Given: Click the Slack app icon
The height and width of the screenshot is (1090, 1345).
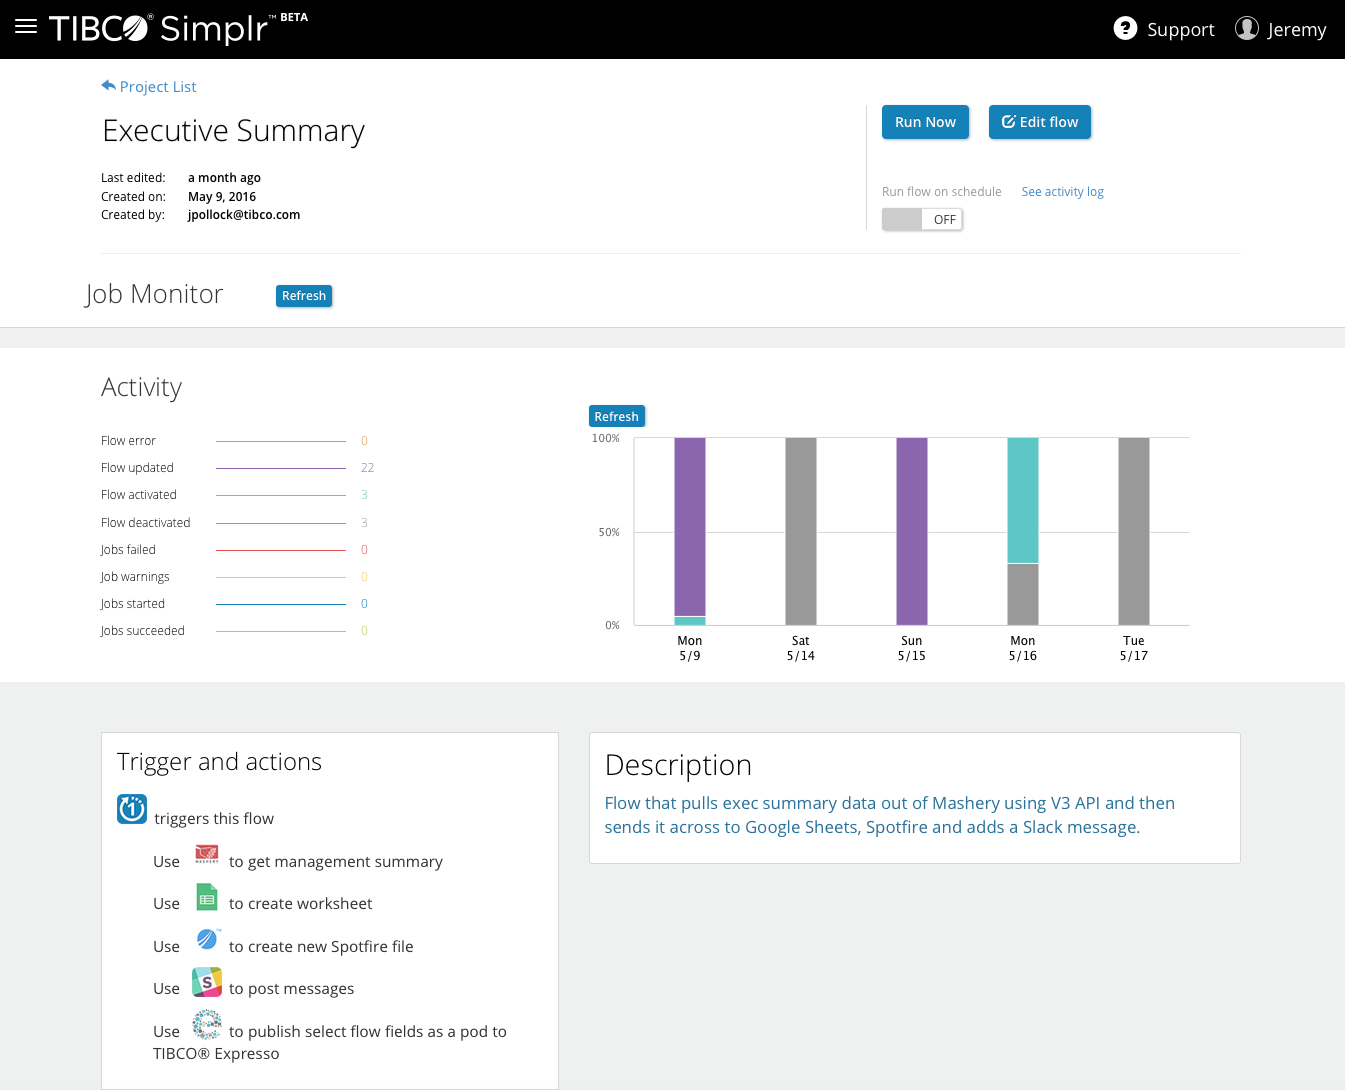Looking at the screenshot, I should 207,982.
